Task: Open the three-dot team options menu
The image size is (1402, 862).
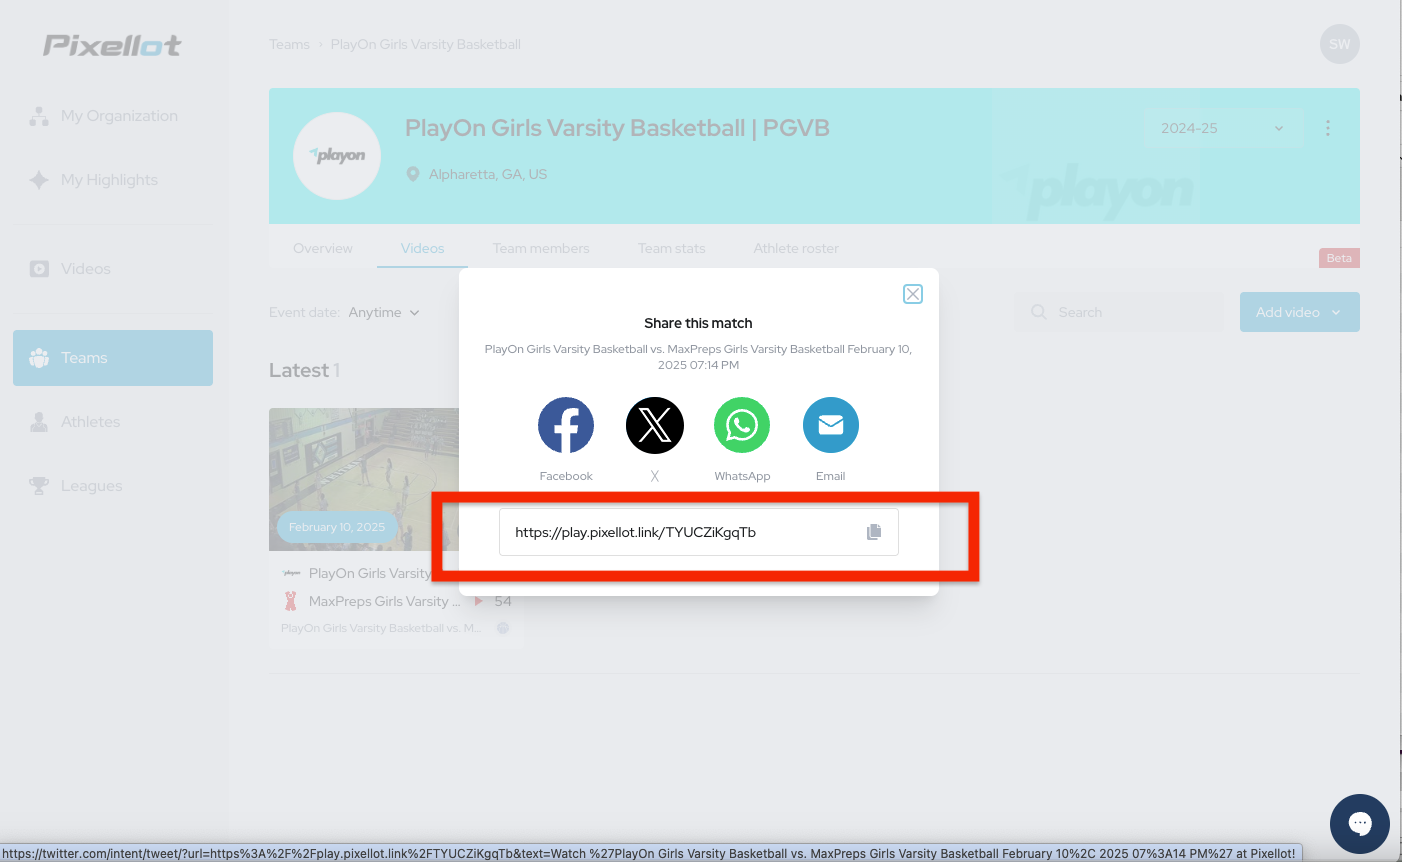Action: tap(1328, 128)
